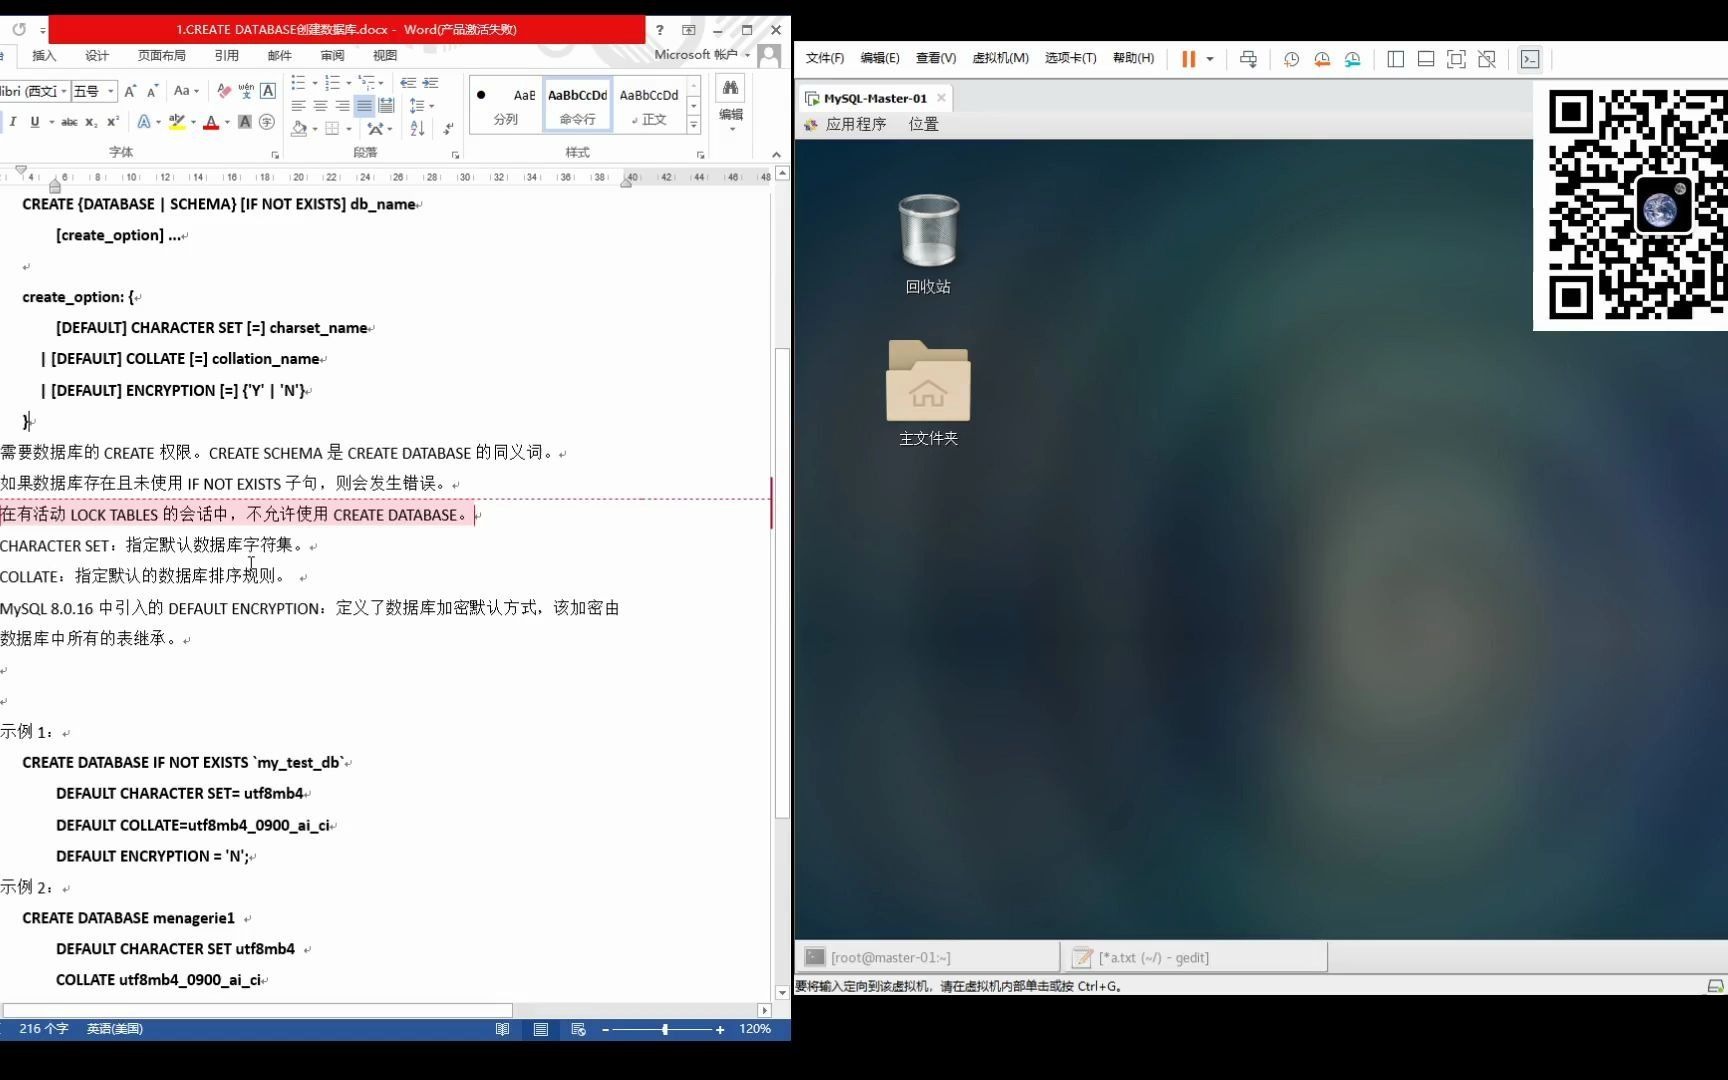The width and height of the screenshot is (1728, 1080).
Task: Open the Change Case Aa dropdown
Action: [186, 91]
